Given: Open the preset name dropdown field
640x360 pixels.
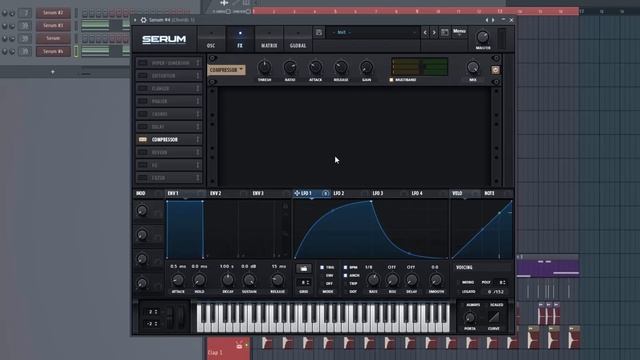Looking at the screenshot, I should 373,32.
